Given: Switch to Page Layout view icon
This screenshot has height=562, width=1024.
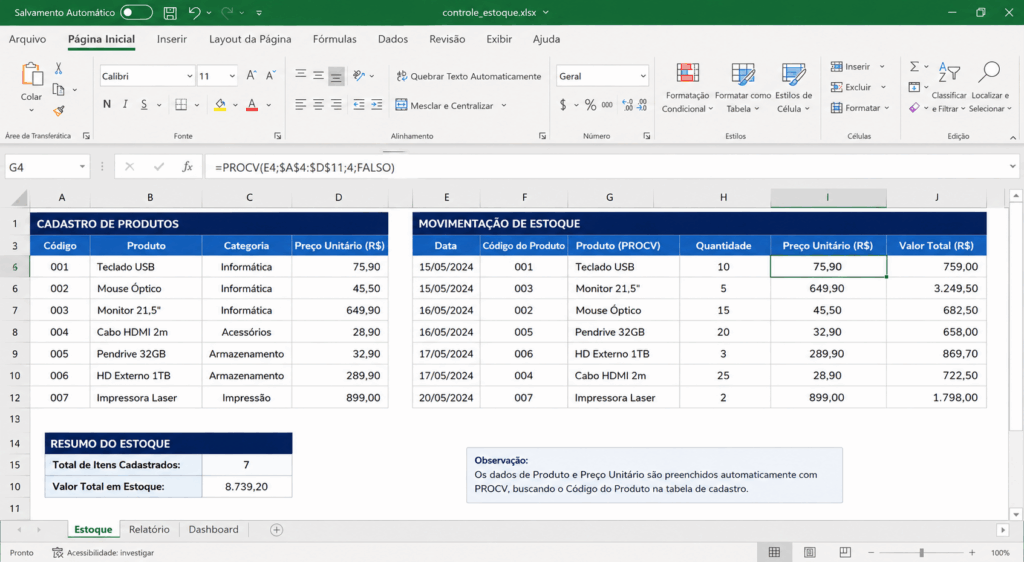Looking at the screenshot, I should (810, 552).
